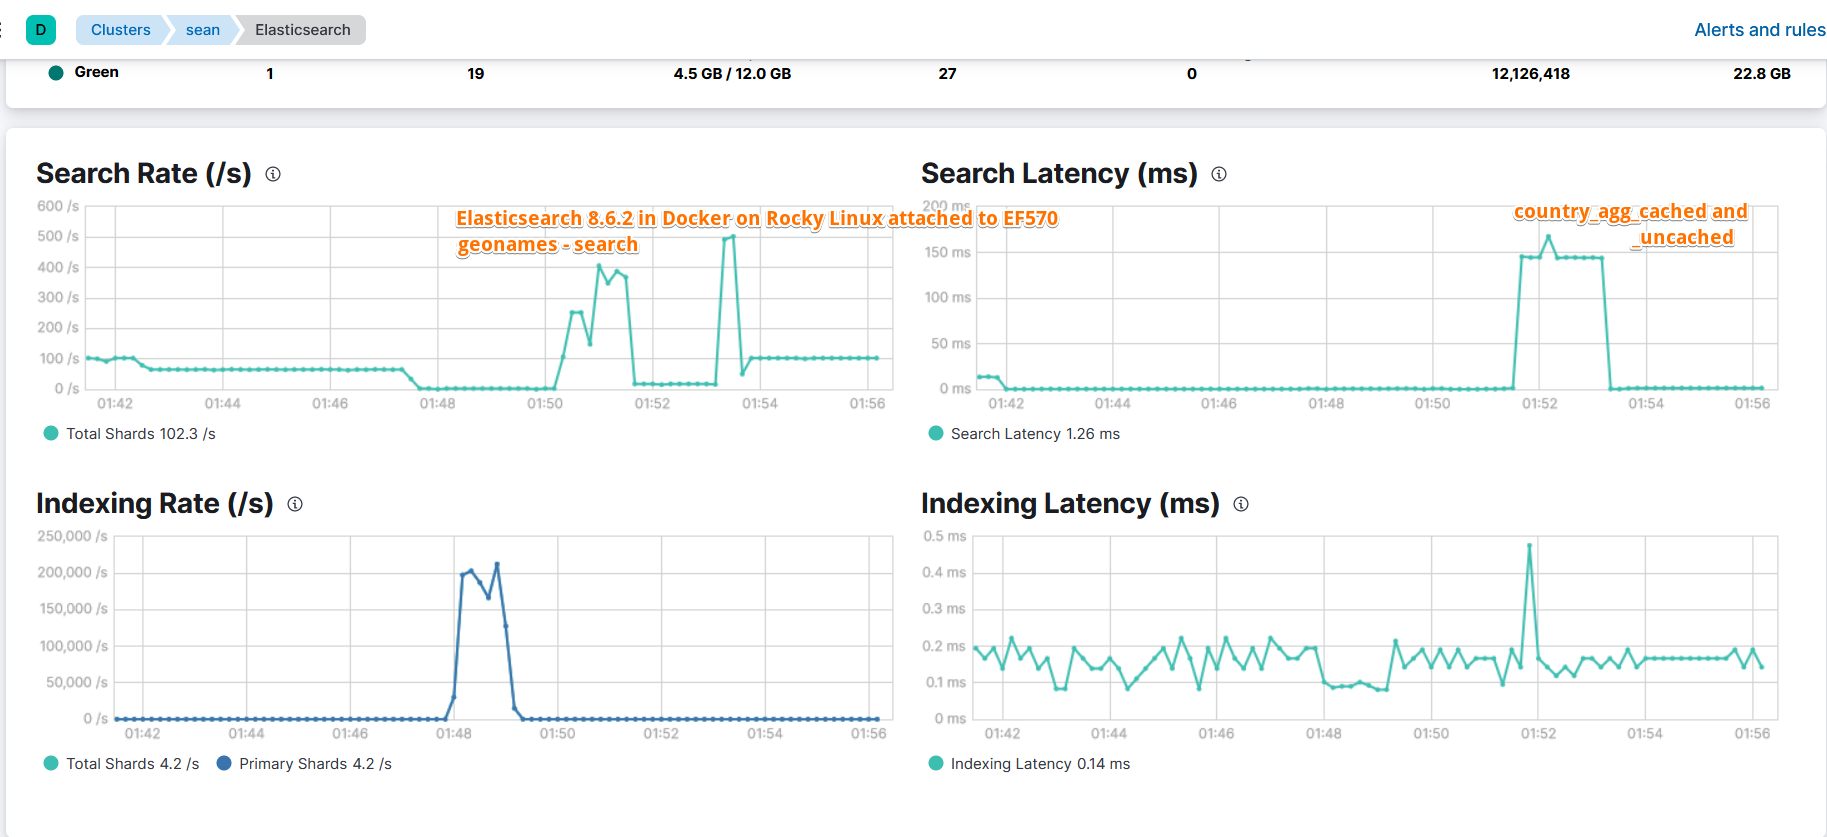Image resolution: width=1827 pixels, height=837 pixels.
Task: Click the Indexing Rate heading
Action: point(155,504)
